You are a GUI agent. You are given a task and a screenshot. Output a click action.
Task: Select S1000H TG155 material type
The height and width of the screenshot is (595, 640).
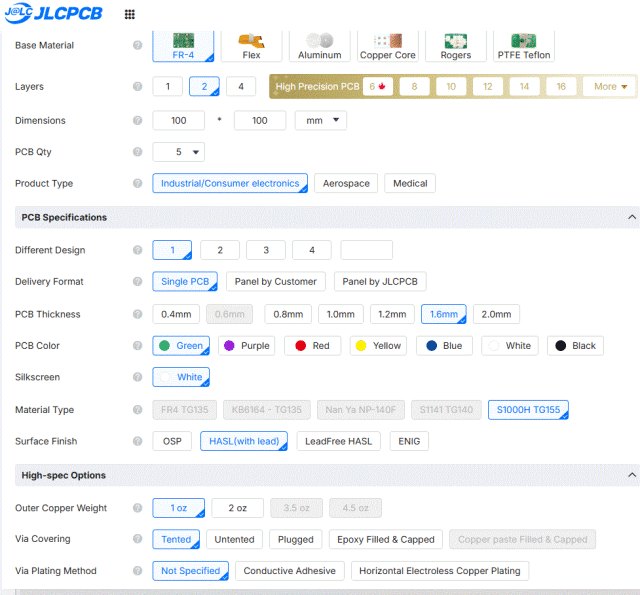(529, 410)
